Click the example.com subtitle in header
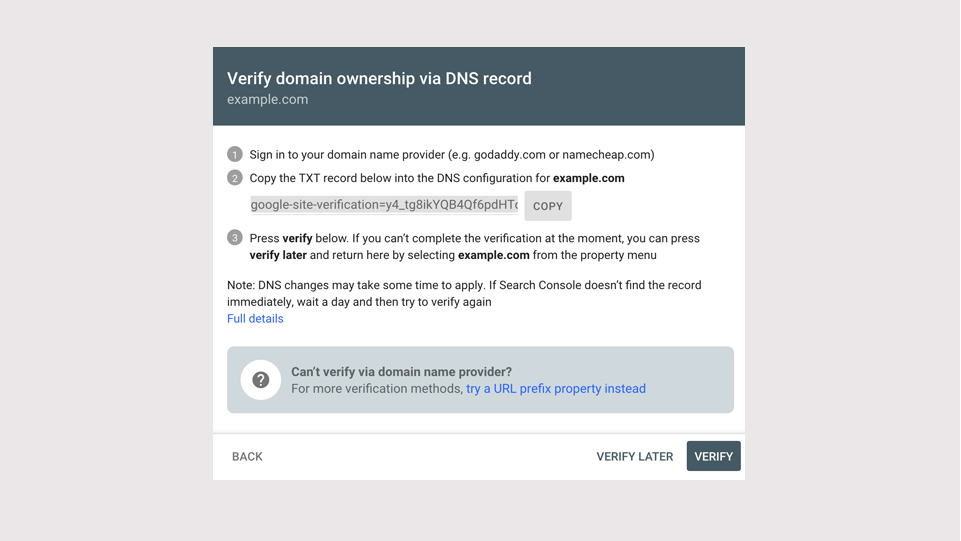The width and height of the screenshot is (961, 541). [267, 99]
